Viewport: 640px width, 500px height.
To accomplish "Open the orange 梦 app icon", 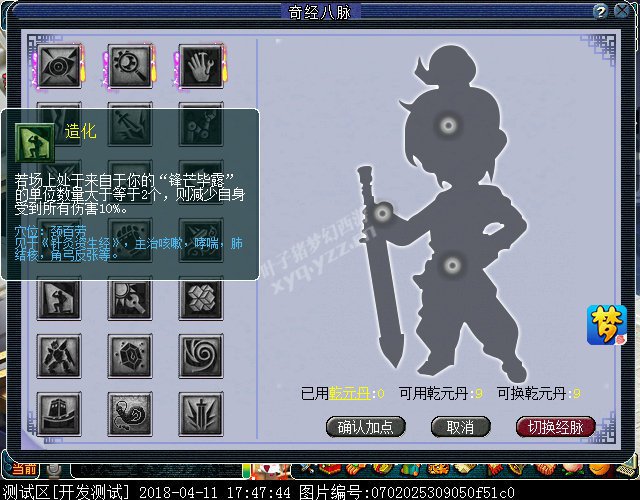I will pyautogui.click(x=607, y=325).
